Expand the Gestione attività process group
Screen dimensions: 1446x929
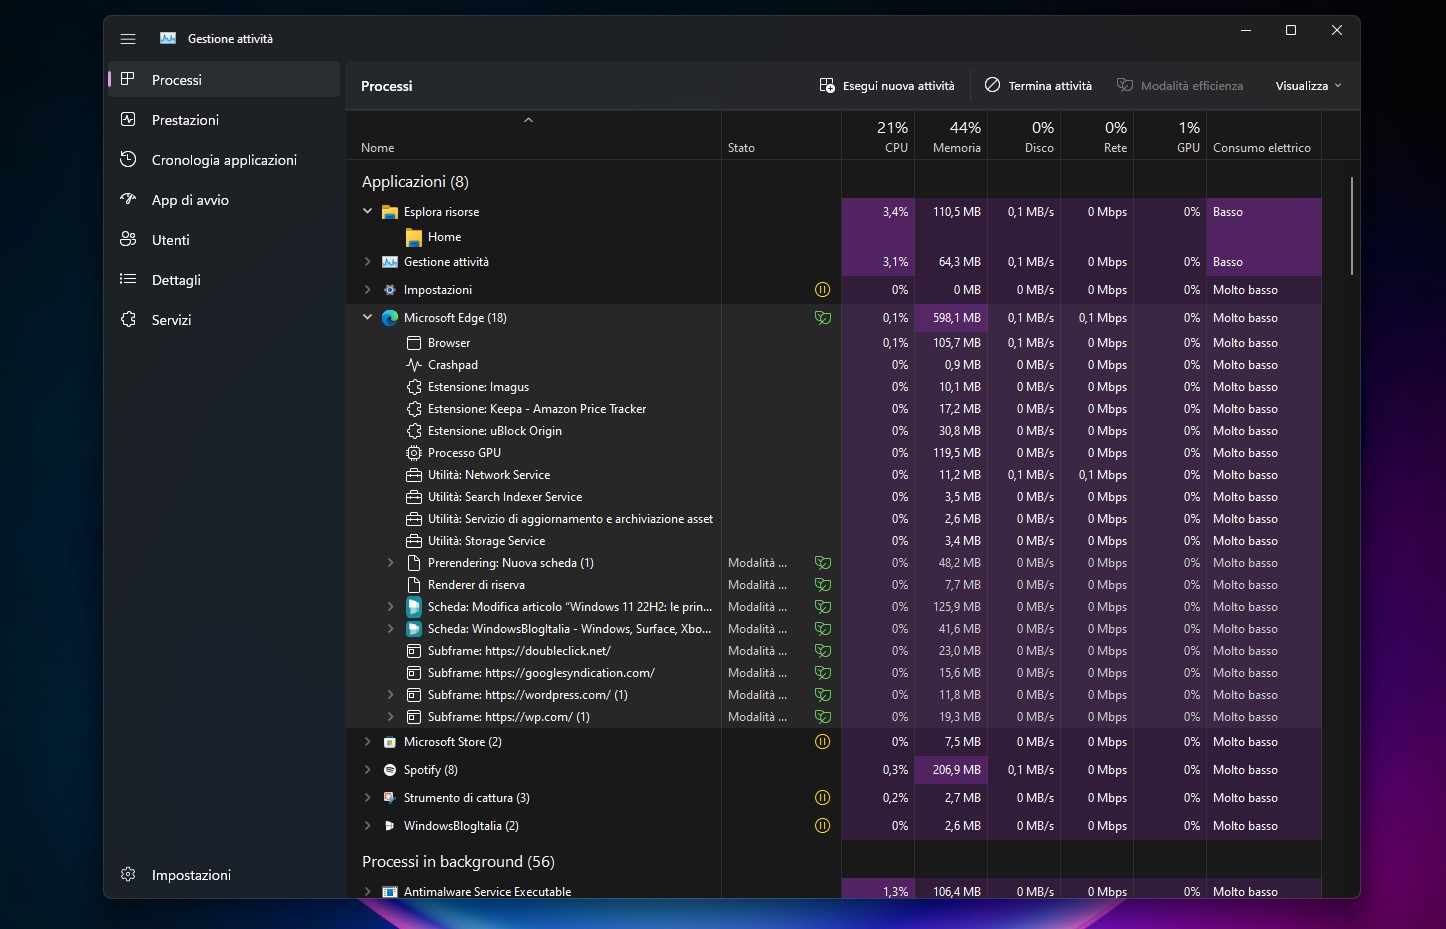coord(367,262)
